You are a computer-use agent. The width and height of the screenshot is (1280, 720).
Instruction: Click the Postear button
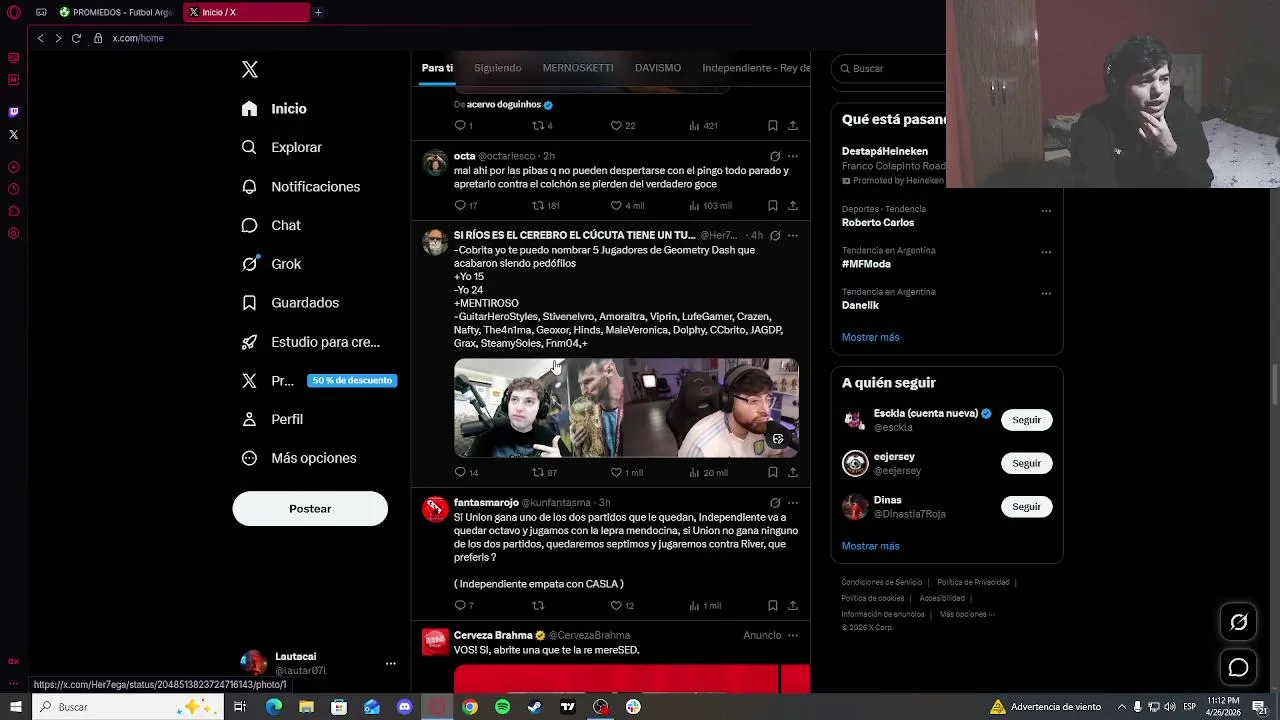pyautogui.click(x=310, y=509)
